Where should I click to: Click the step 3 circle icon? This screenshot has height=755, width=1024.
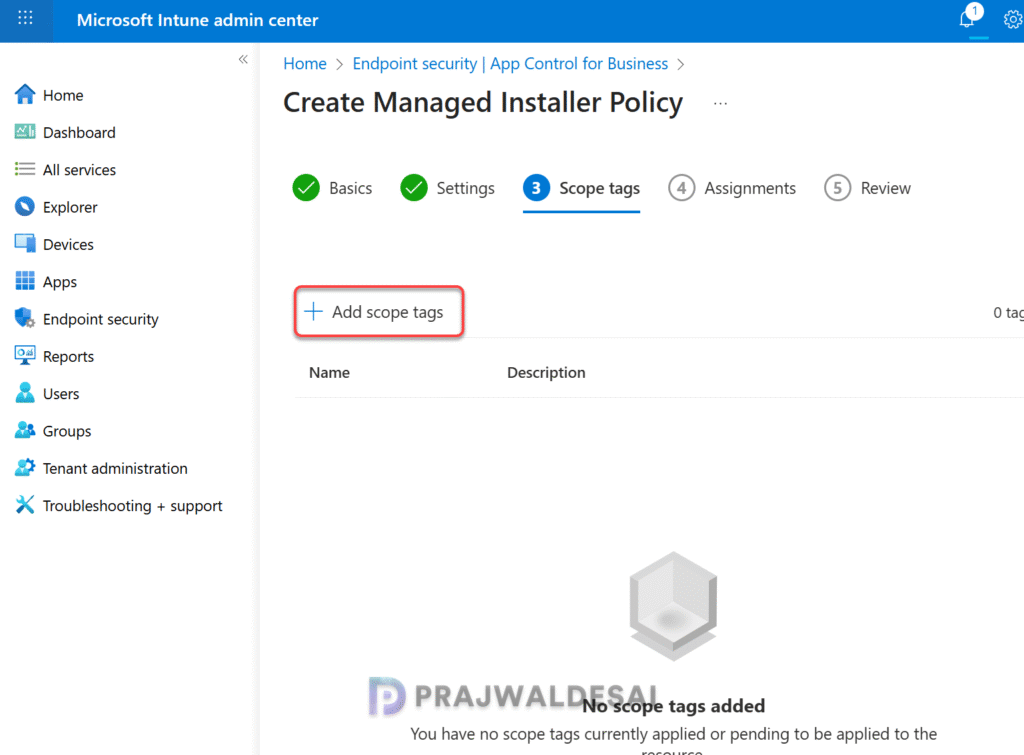536,188
